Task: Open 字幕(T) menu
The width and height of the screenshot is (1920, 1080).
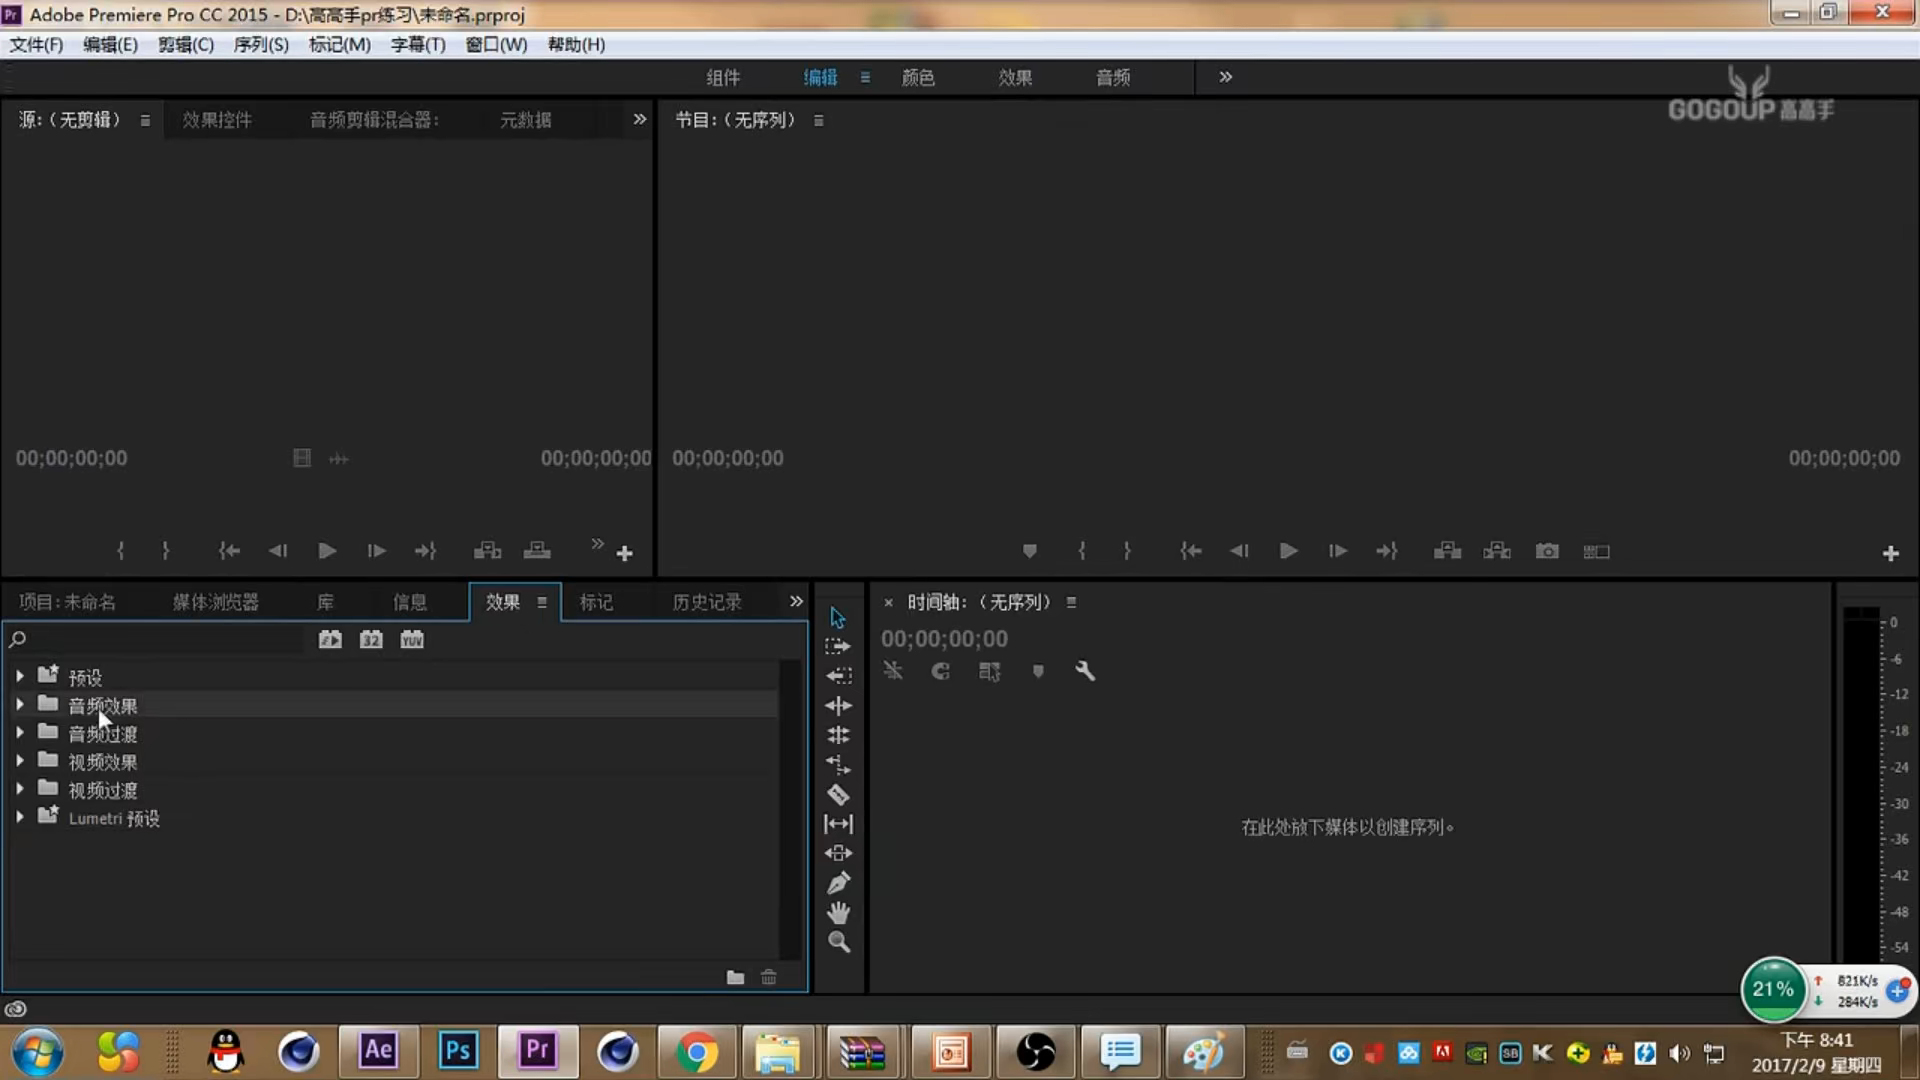Action: tap(418, 44)
